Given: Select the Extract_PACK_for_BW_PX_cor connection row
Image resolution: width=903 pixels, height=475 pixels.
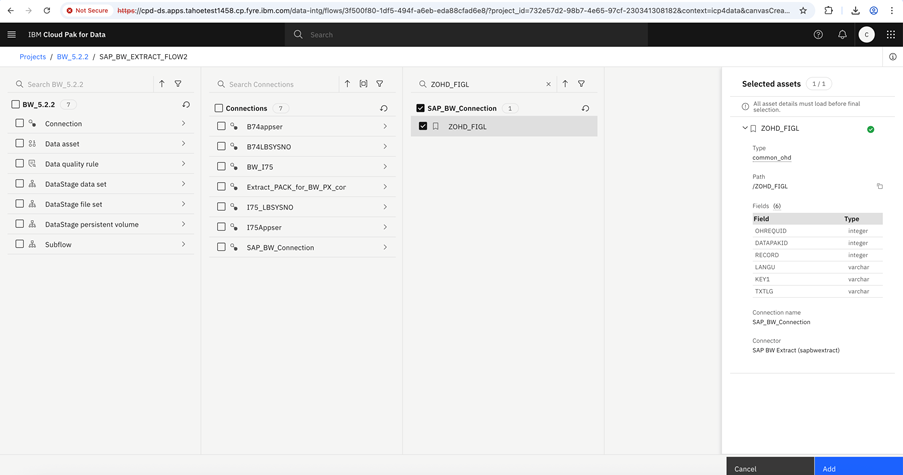Looking at the screenshot, I should [303, 187].
